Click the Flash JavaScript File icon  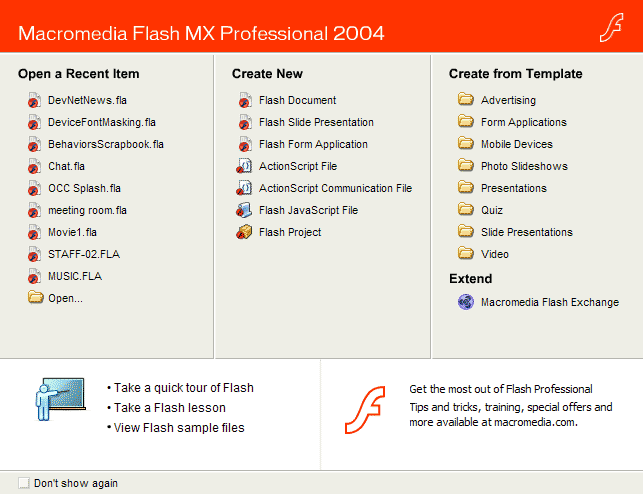pos(244,210)
